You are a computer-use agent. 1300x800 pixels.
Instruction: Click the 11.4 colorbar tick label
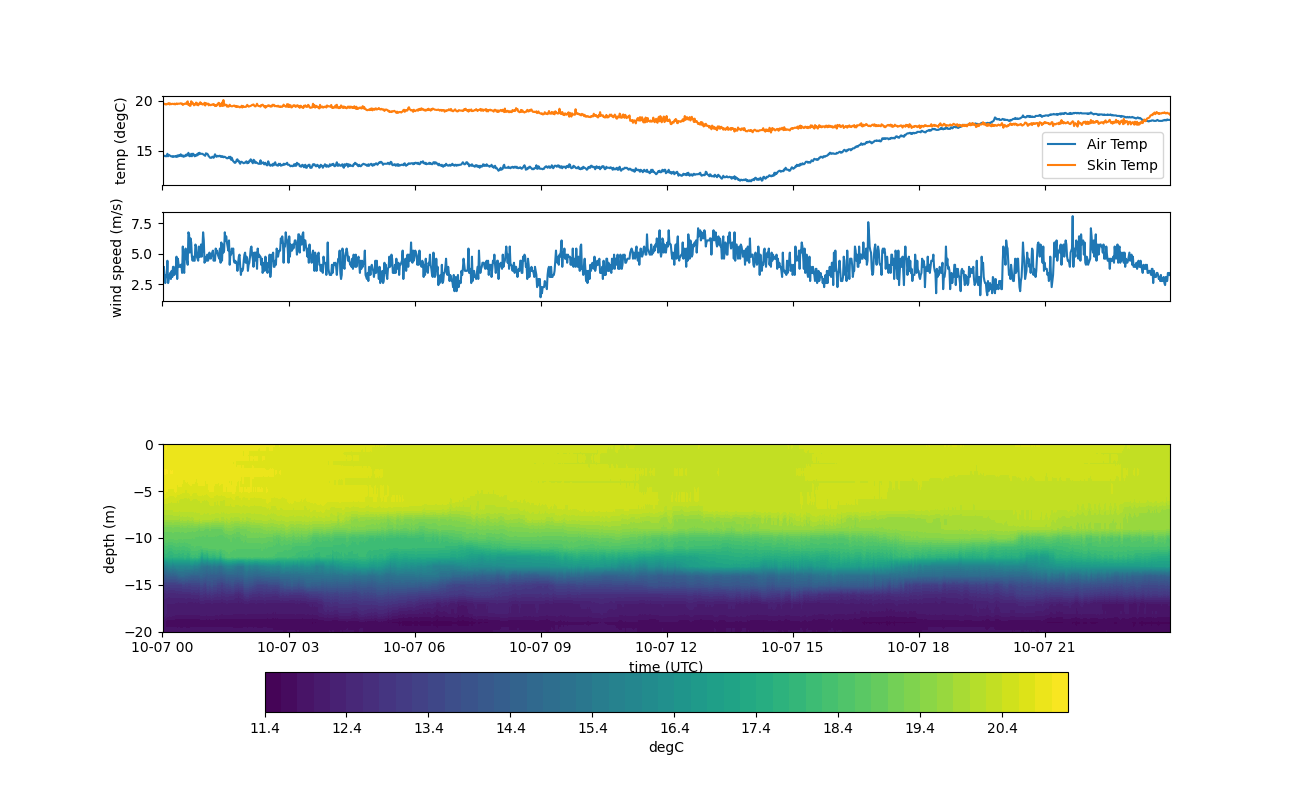(x=265, y=729)
